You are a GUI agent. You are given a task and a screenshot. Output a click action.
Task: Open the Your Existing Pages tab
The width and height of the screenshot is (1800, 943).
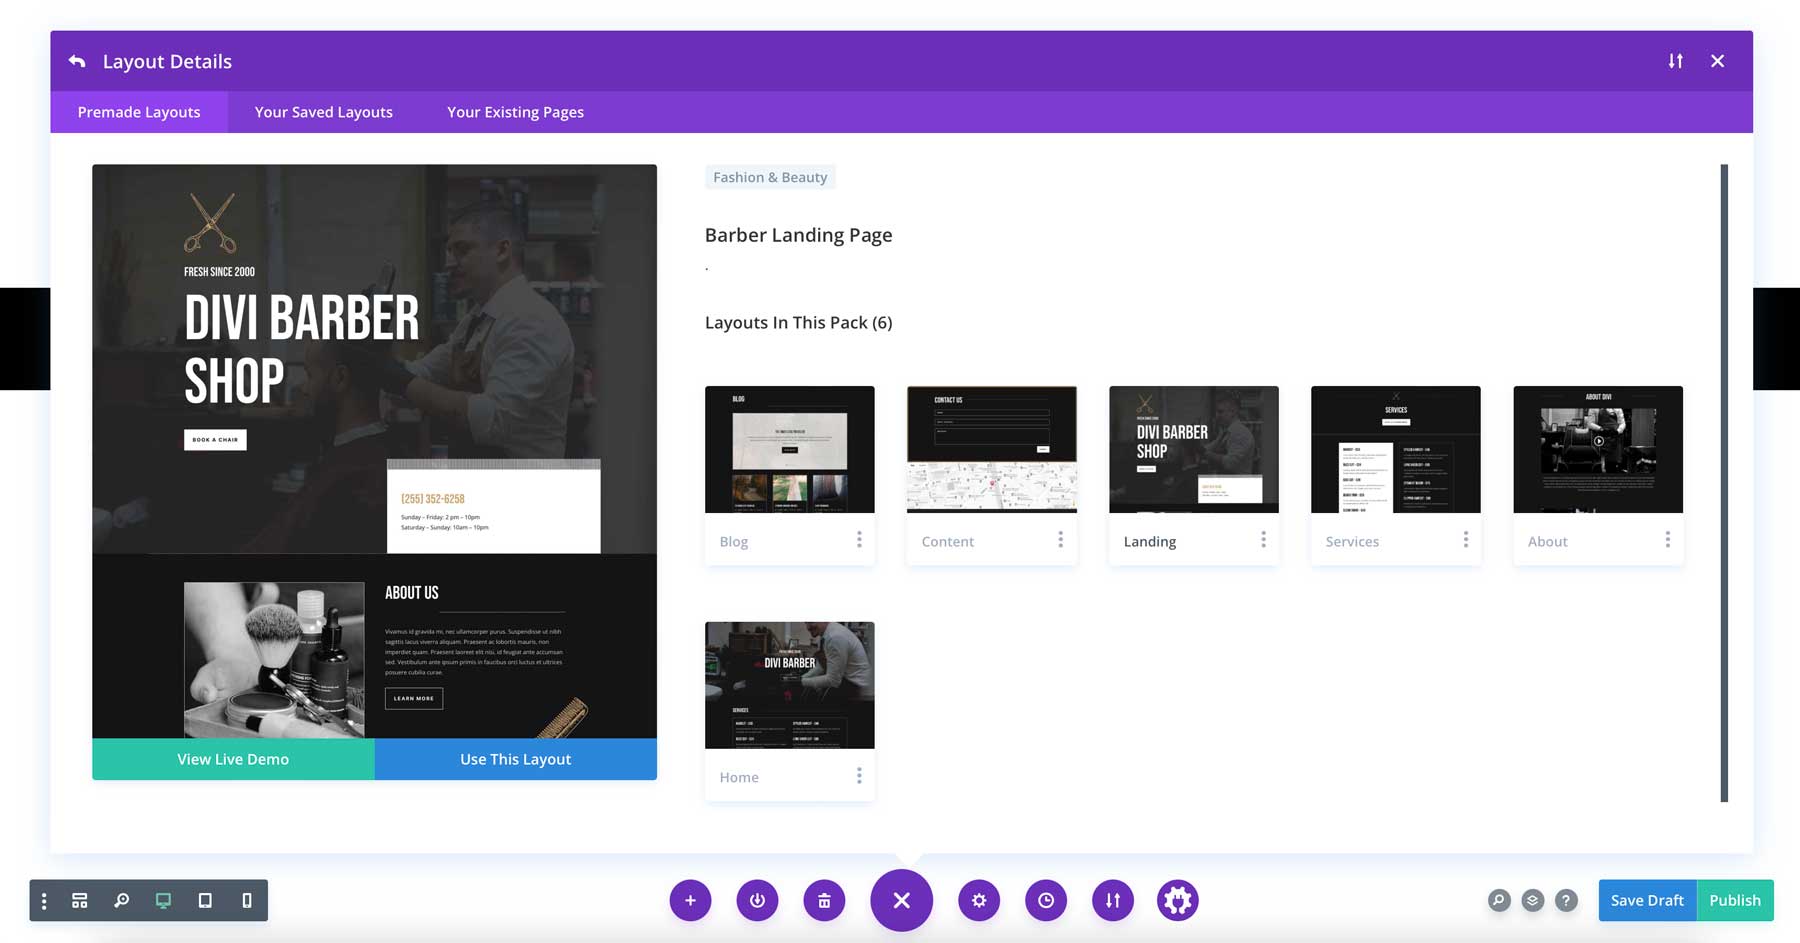pyautogui.click(x=514, y=112)
